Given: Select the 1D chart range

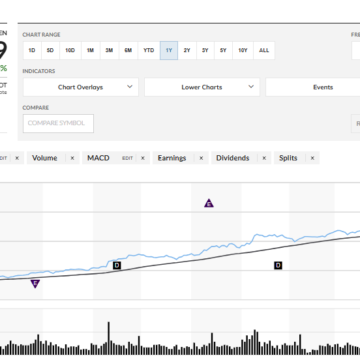Looking at the screenshot, I should (32, 50).
